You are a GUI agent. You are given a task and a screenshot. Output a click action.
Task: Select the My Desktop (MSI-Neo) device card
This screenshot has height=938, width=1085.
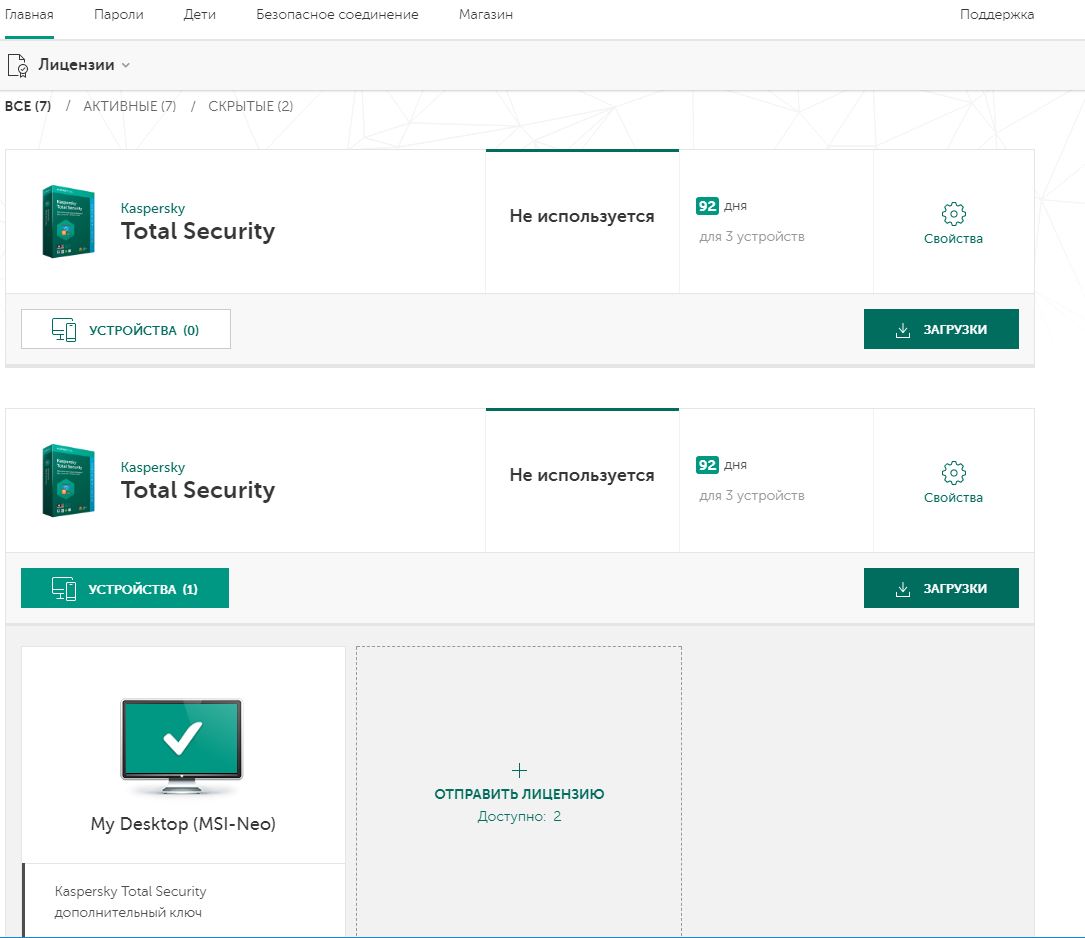coord(183,824)
